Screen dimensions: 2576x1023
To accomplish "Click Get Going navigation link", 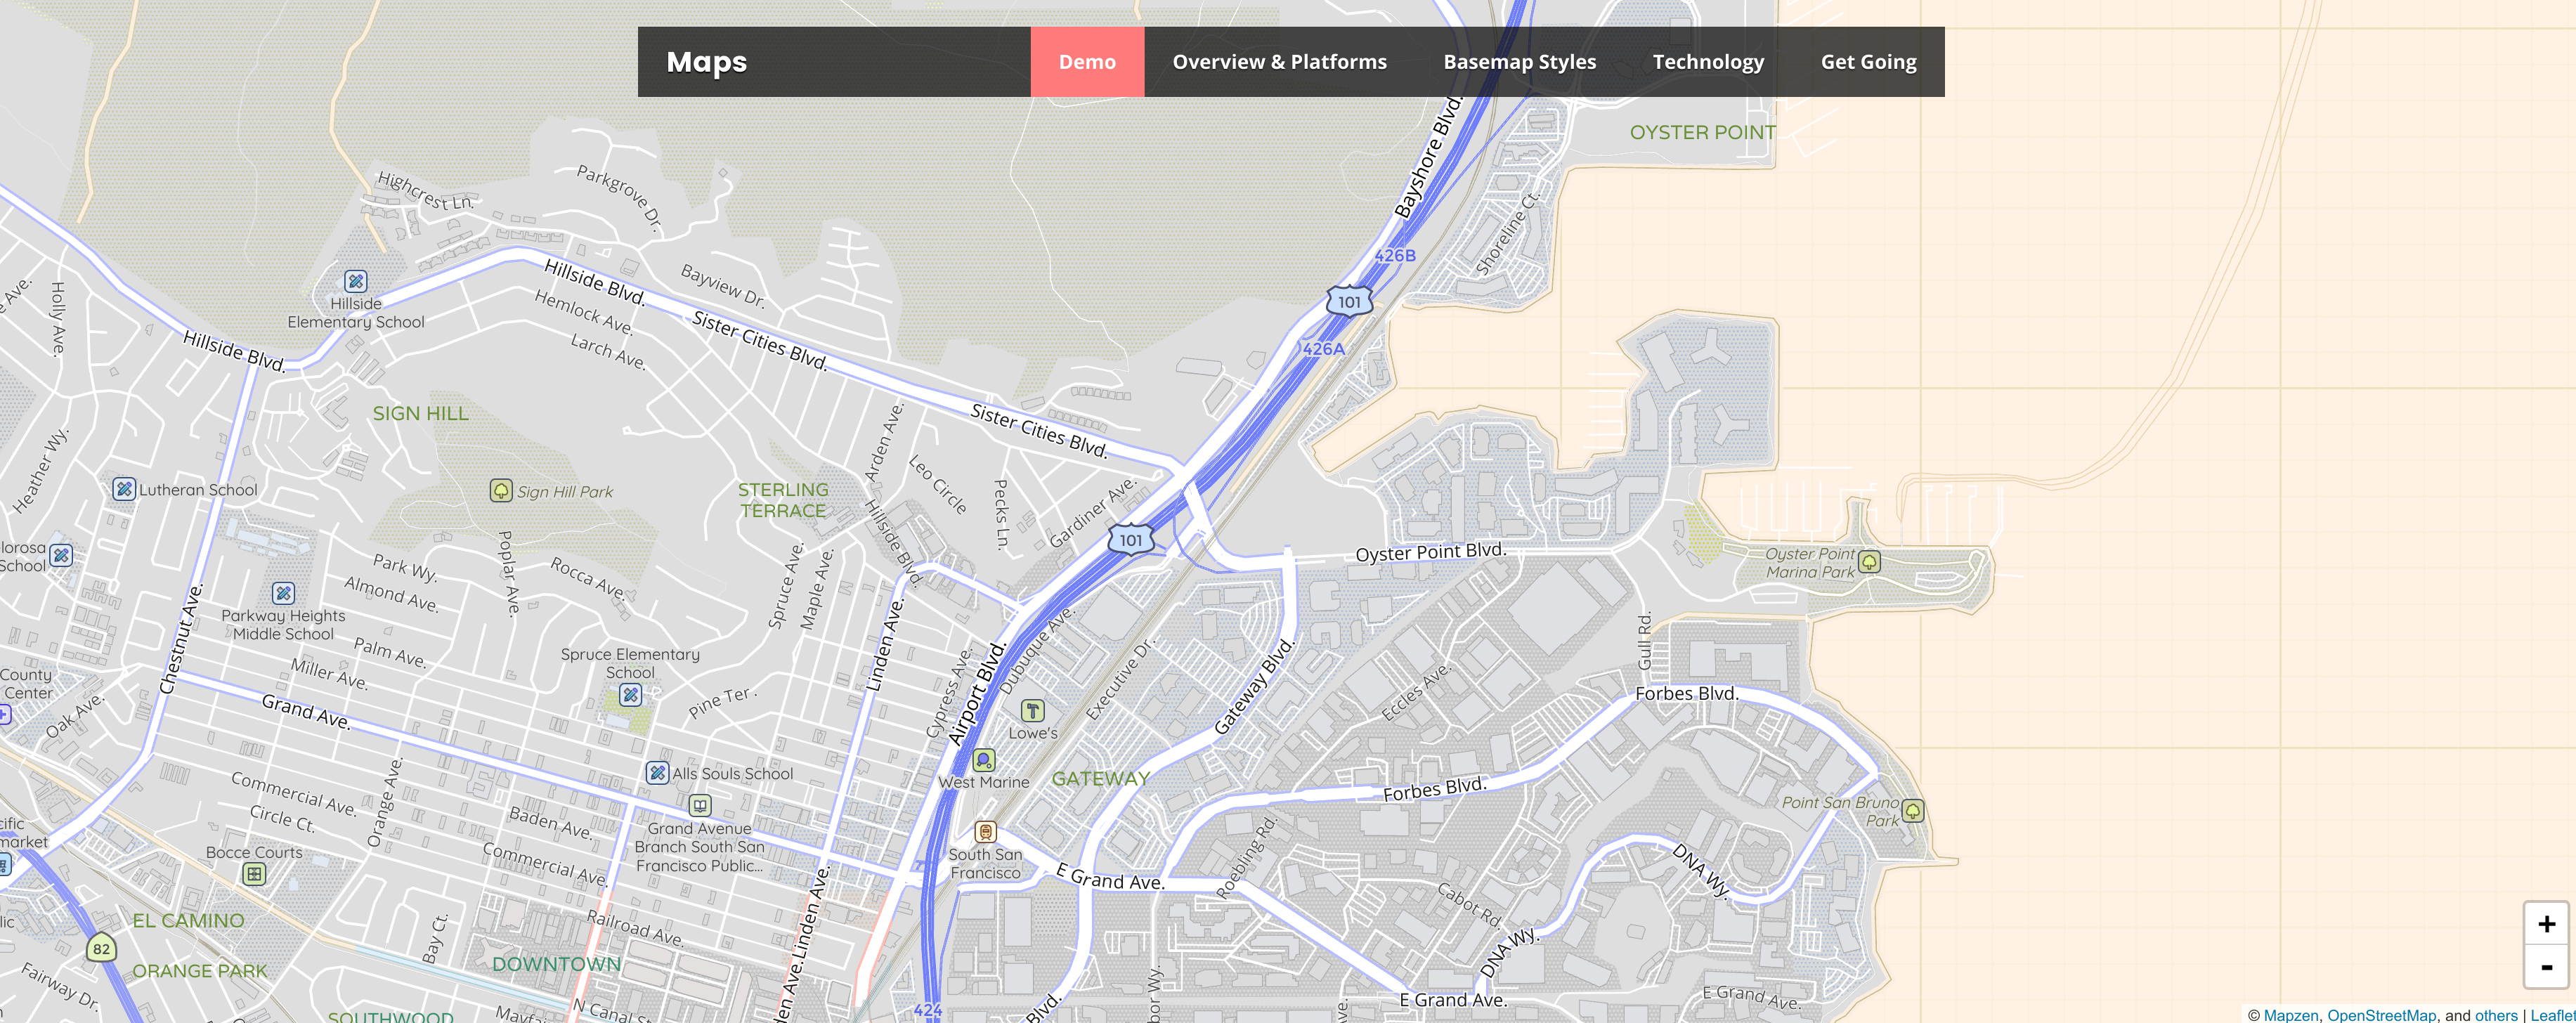I will click(x=1868, y=62).
